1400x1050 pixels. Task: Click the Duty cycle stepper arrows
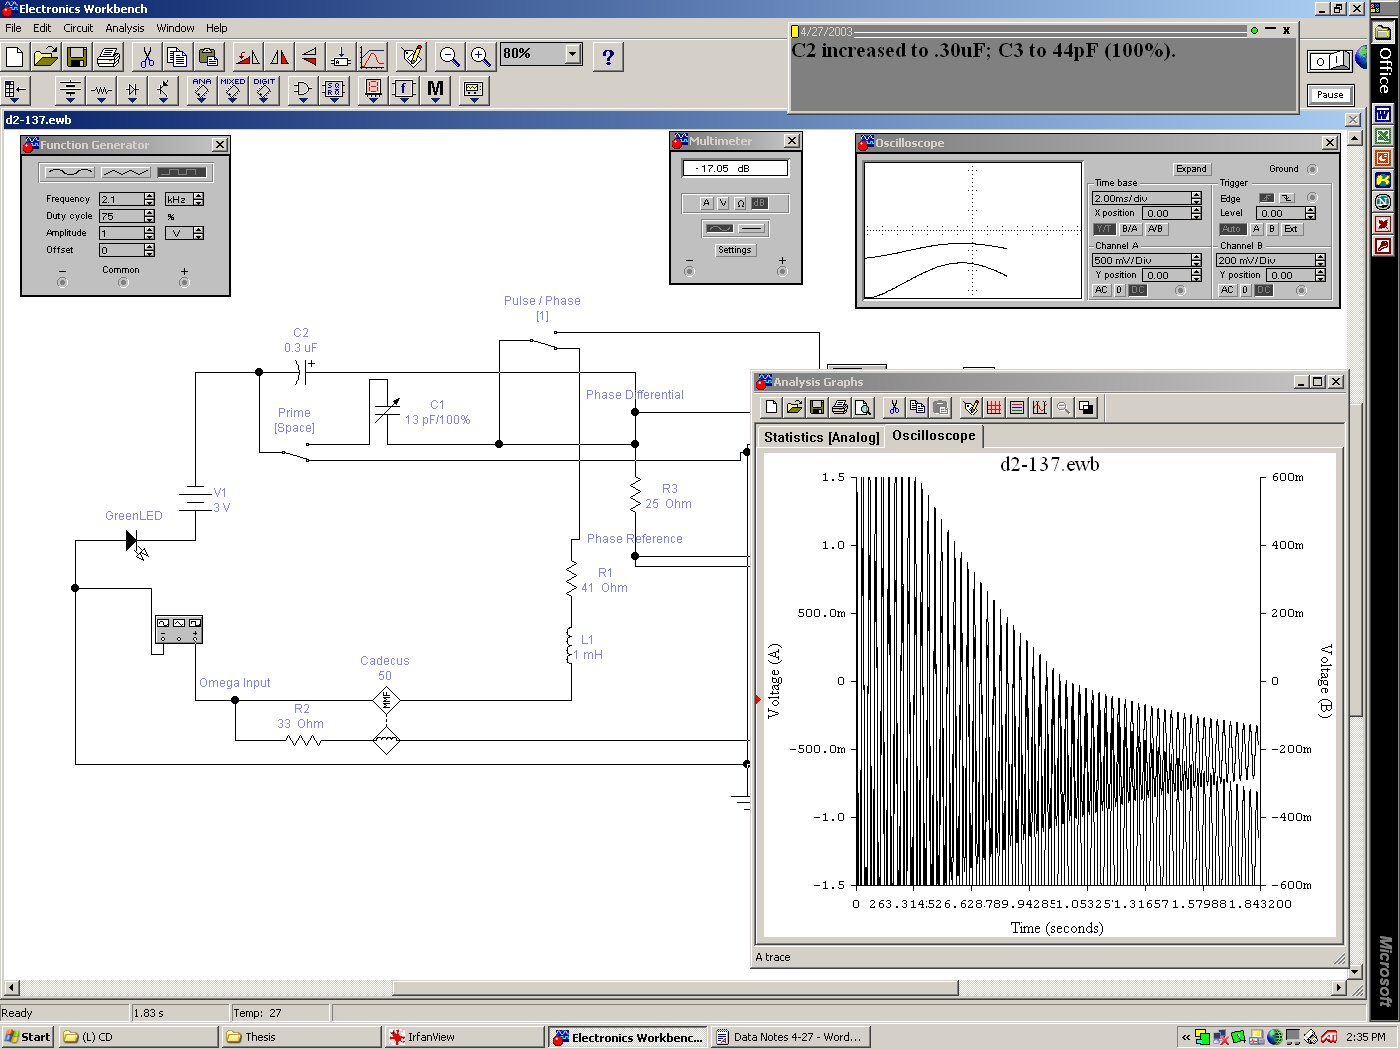point(149,216)
